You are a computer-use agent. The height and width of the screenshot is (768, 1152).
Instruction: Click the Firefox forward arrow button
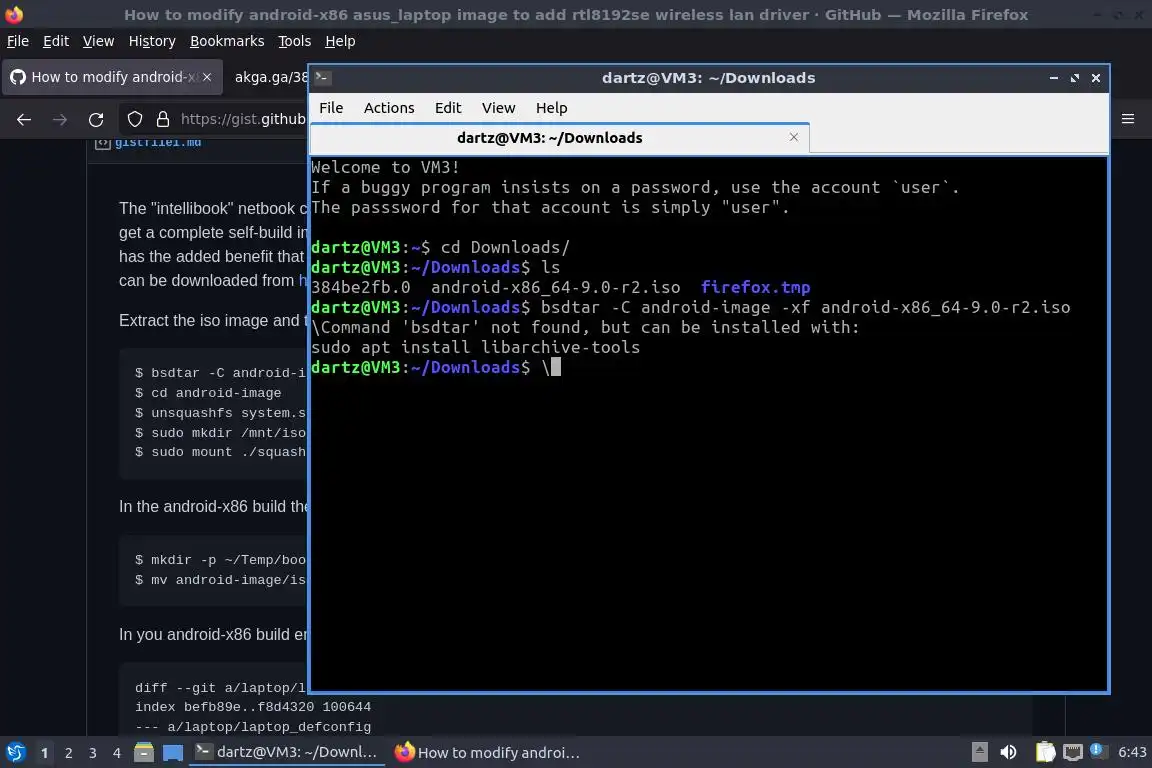[60, 119]
